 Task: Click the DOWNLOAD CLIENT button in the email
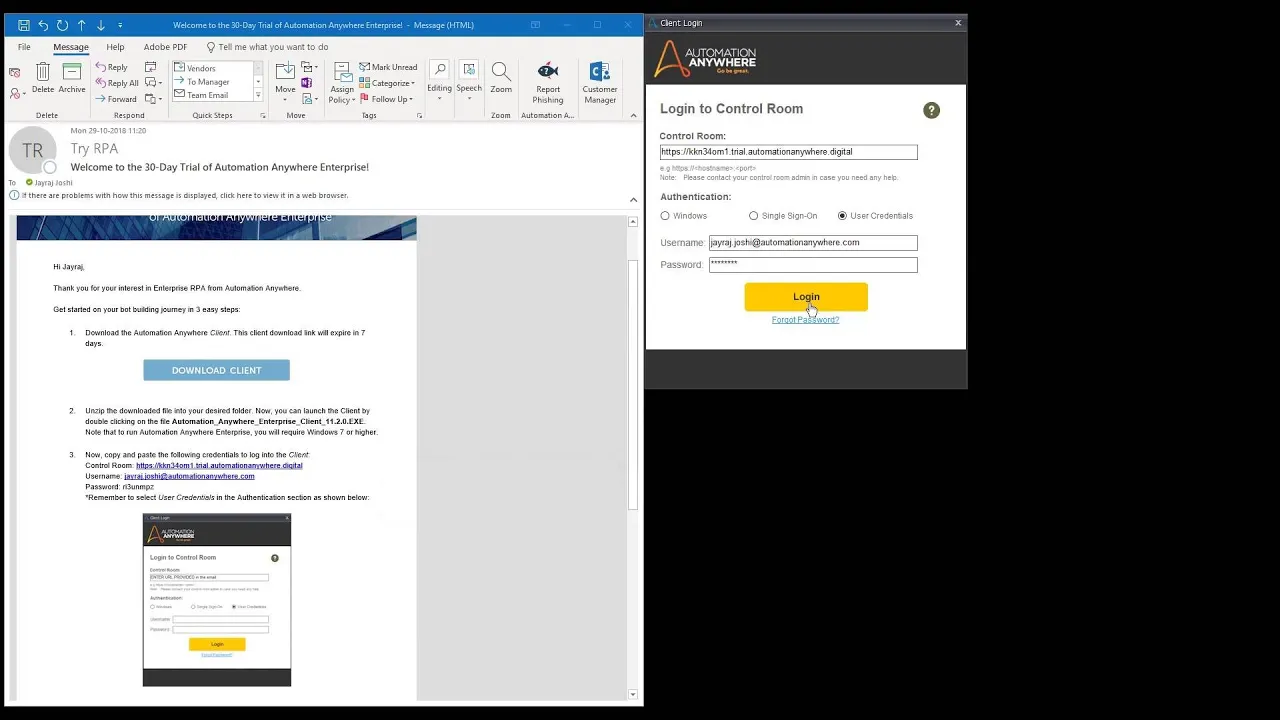pos(216,370)
